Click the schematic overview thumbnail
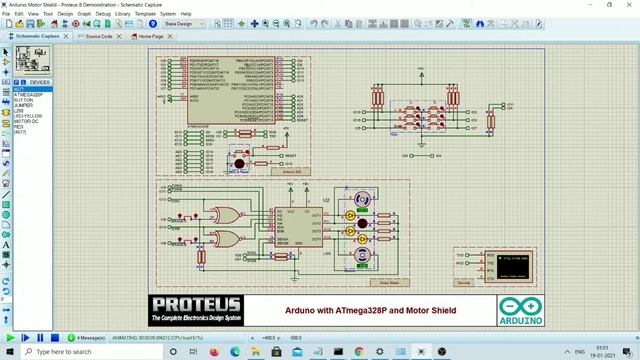640x360 pixels. click(33, 60)
